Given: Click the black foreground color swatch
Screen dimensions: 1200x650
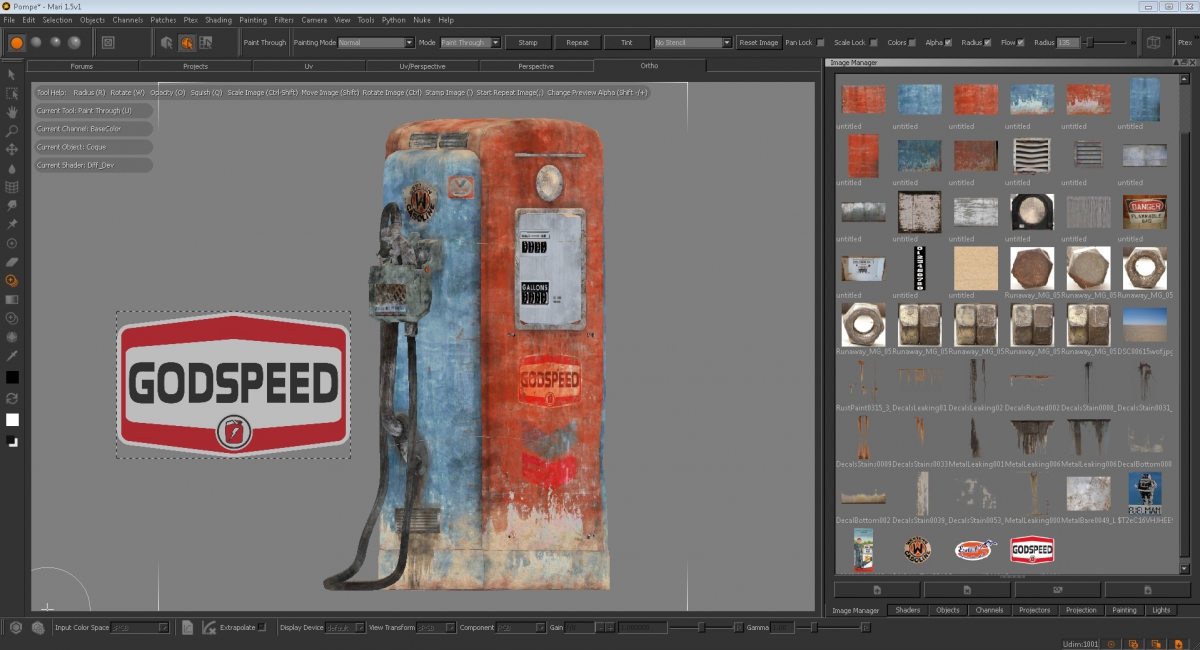Looking at the screenshot, I should (x=12, y=377).
